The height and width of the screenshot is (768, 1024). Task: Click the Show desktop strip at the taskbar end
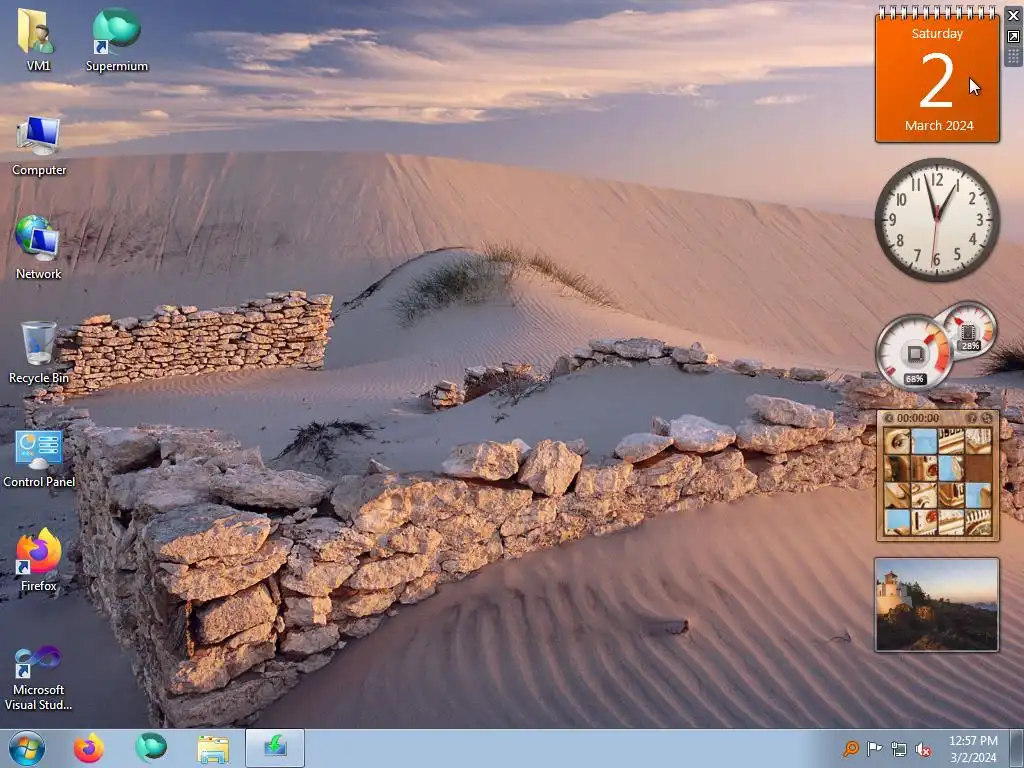[1017, 748]
